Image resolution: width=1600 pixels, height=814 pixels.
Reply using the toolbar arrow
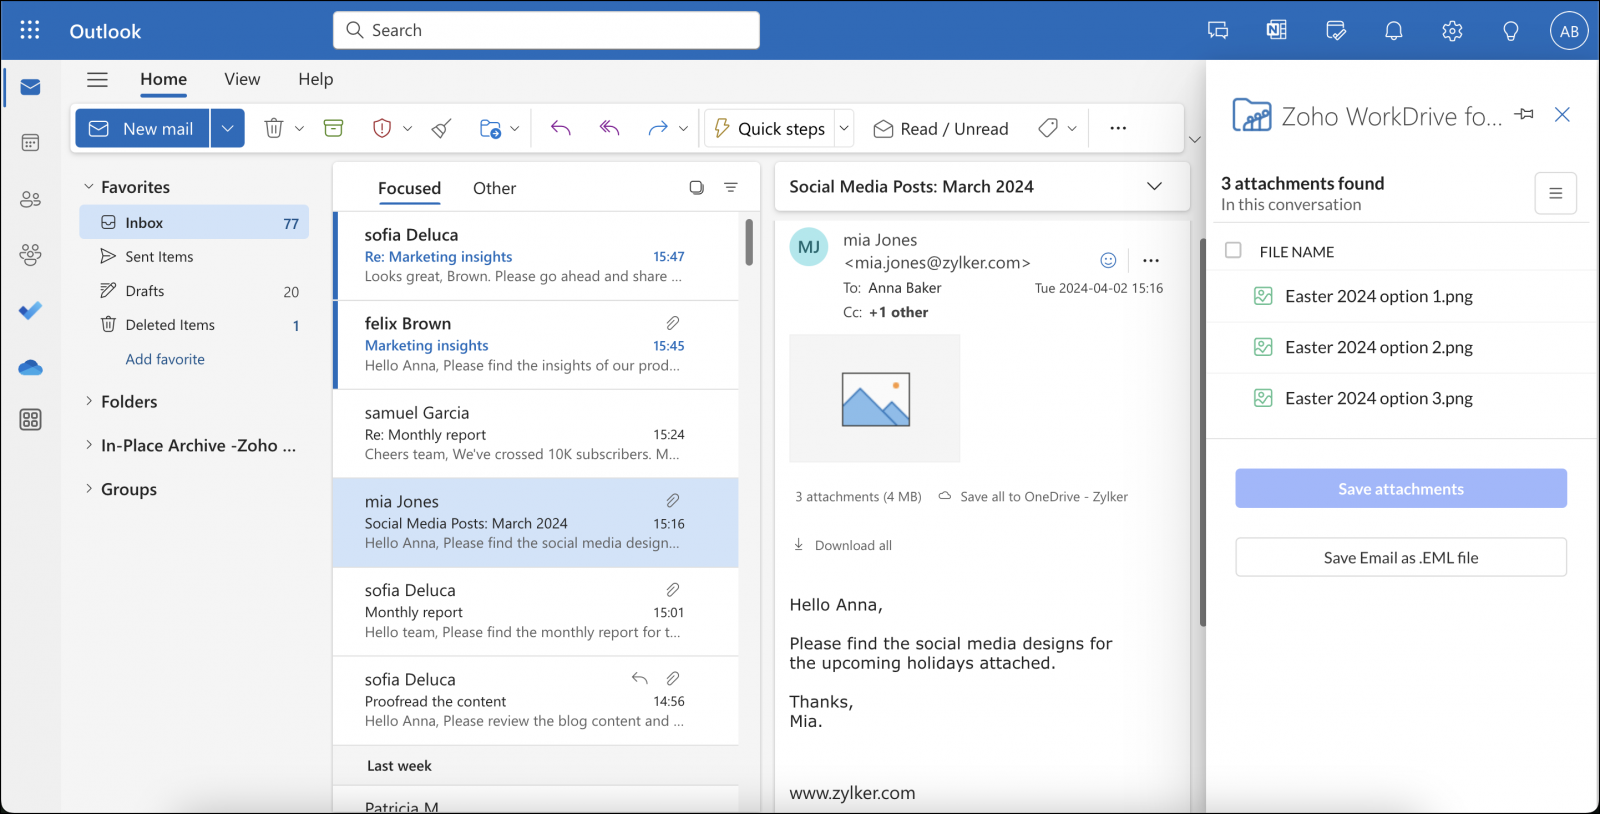(561, 128)
